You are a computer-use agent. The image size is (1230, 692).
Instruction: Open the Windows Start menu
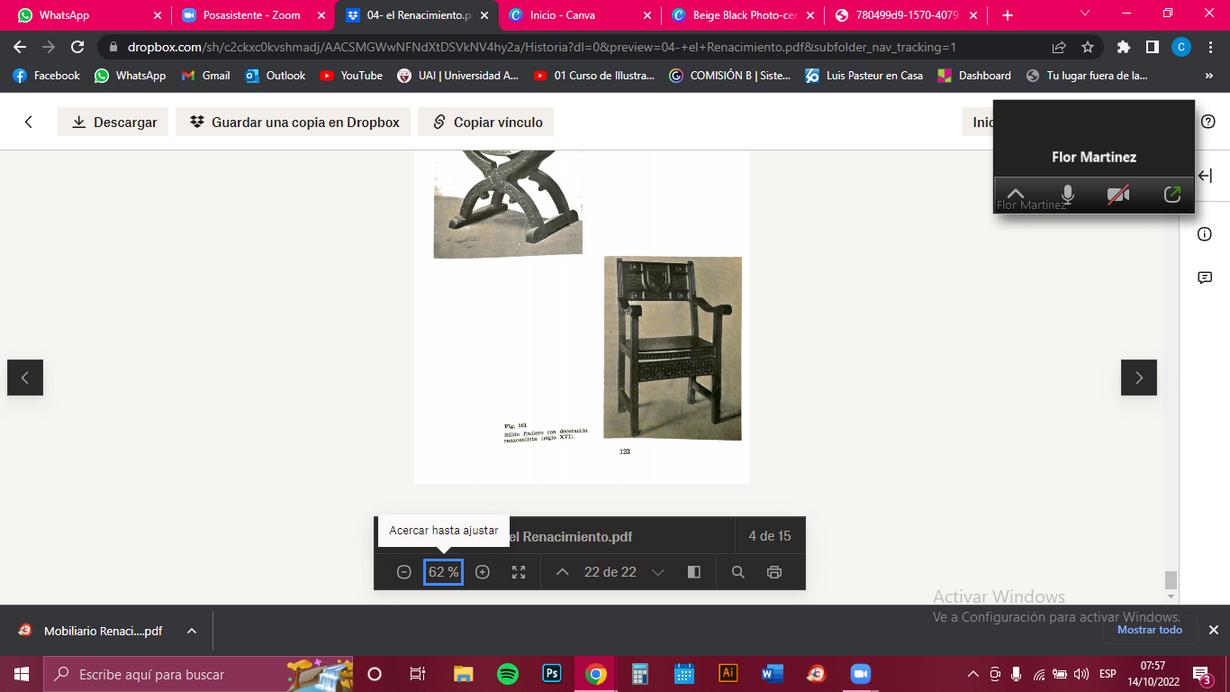coord(20,674)
